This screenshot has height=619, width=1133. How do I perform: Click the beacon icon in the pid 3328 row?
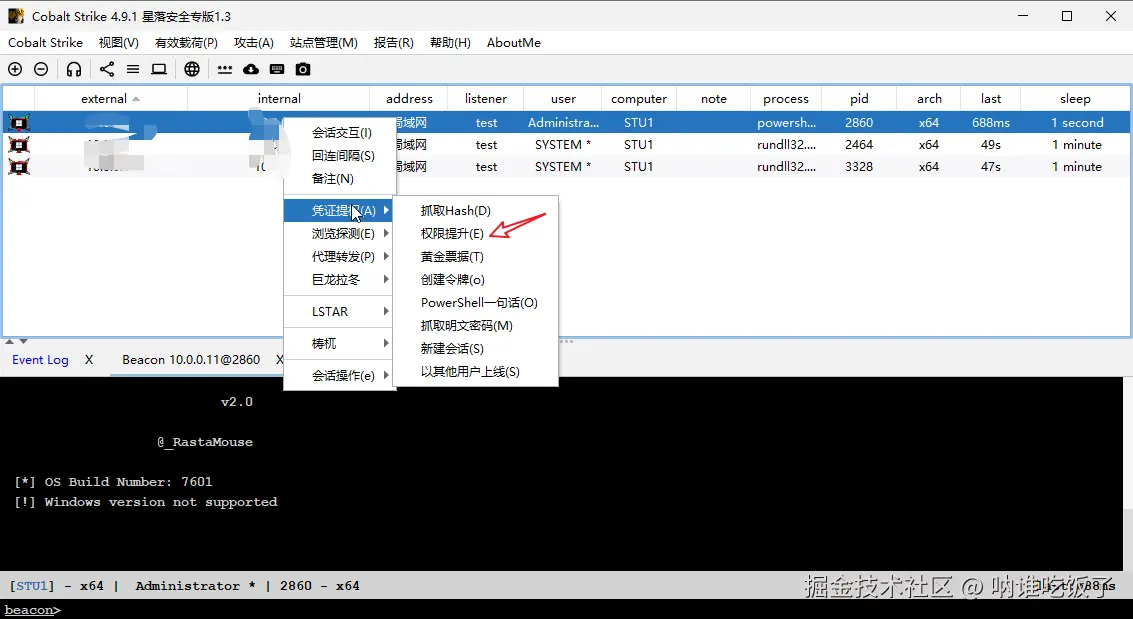(19, 167)
